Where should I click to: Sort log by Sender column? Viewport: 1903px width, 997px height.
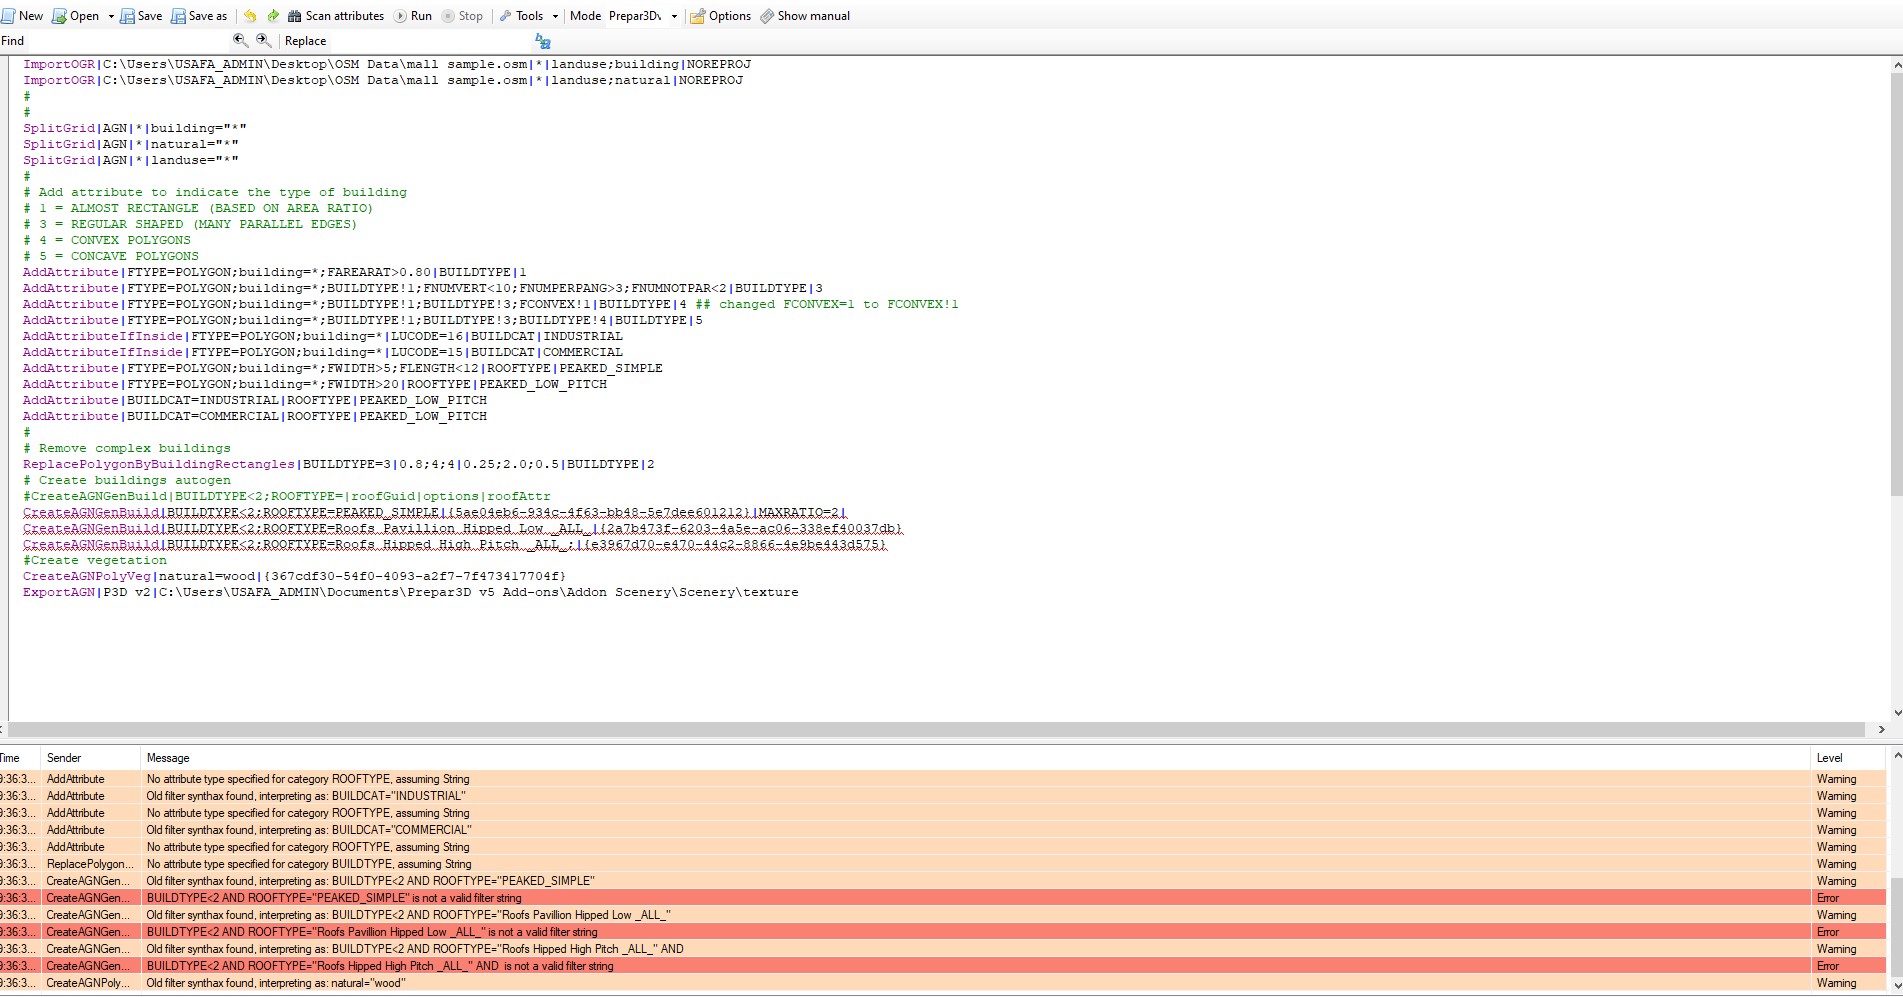pos(89,758)
